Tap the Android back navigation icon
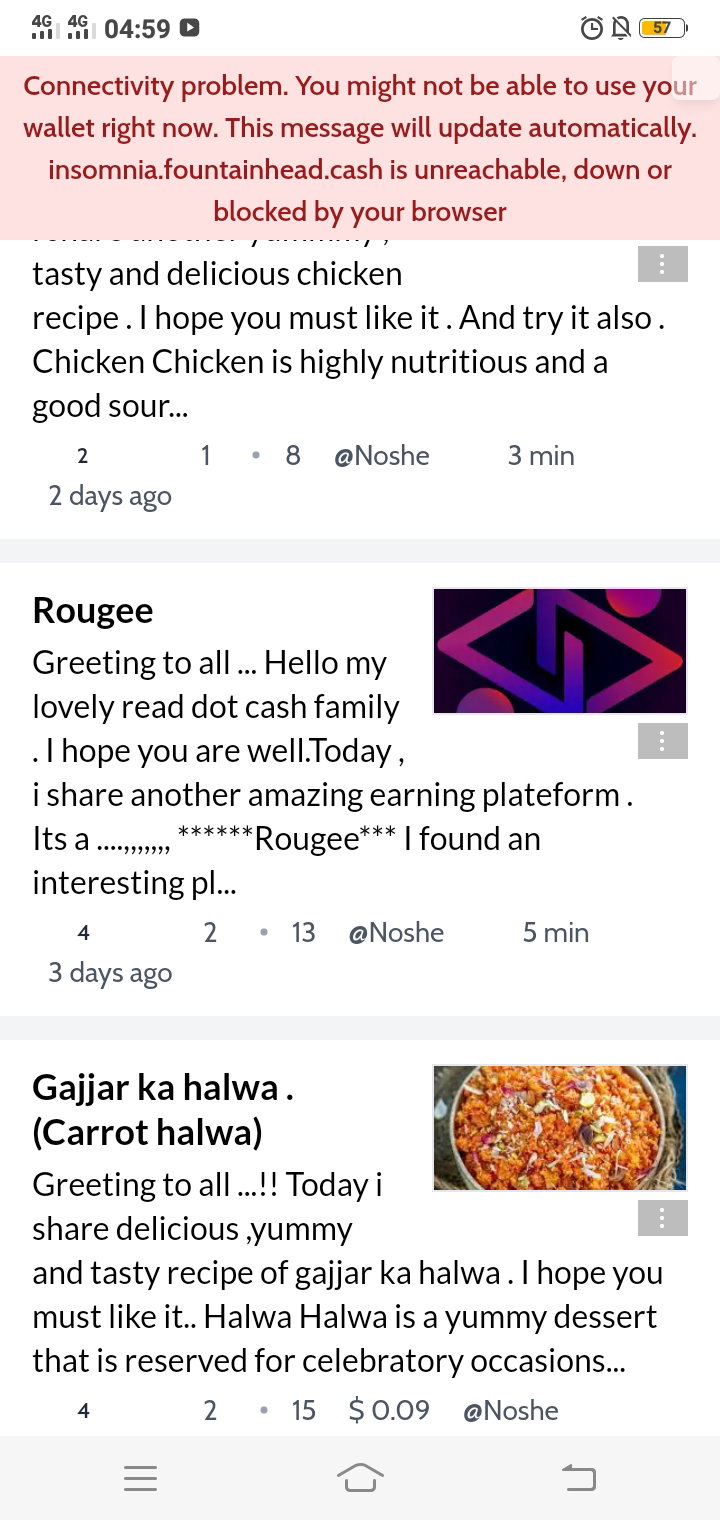720x1520 pixels. tap(579, 1478)
